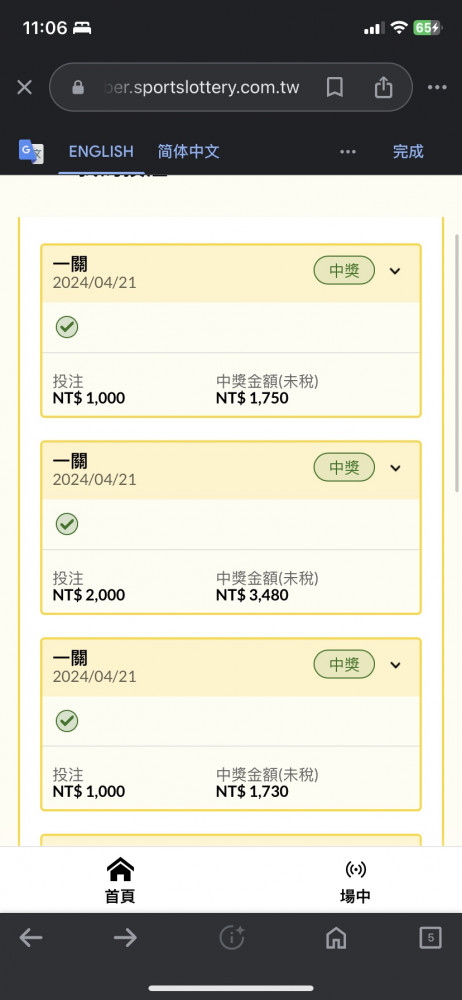The height and width of the screenshot is (1000, 462).
Task: Tap browser home button in bottom bar
Action: point(336,938)
